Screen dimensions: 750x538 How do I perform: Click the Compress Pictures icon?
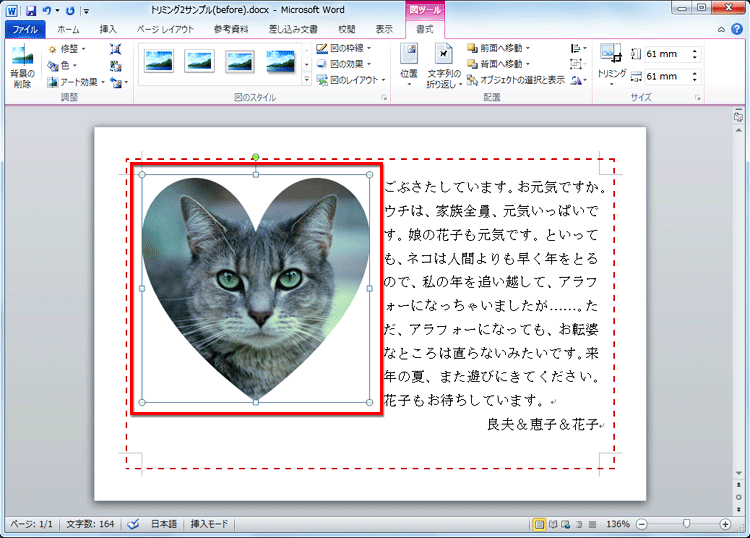pos(115,49)
